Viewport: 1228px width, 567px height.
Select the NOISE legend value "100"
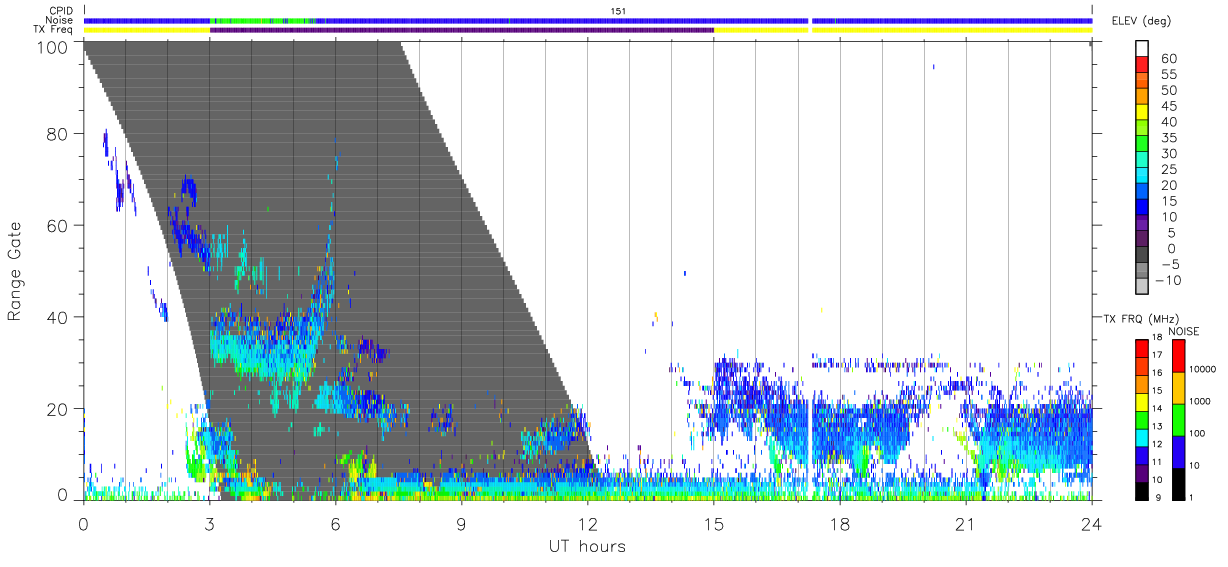[x=1196, y=433]
